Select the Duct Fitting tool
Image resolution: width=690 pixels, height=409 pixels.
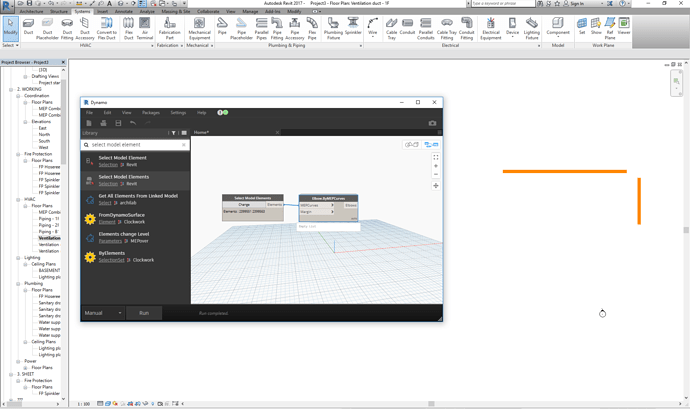(x=67, y=29)
